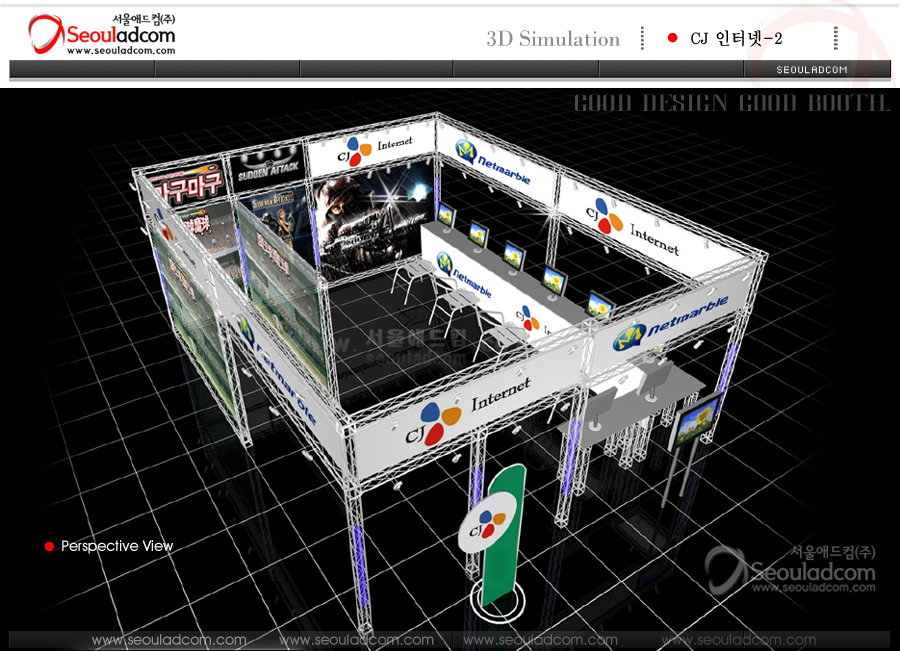This screenshot has width=900, height=651.
Task: Click the "CJ 인터넷-2" title text
Action: pos(736,38)
